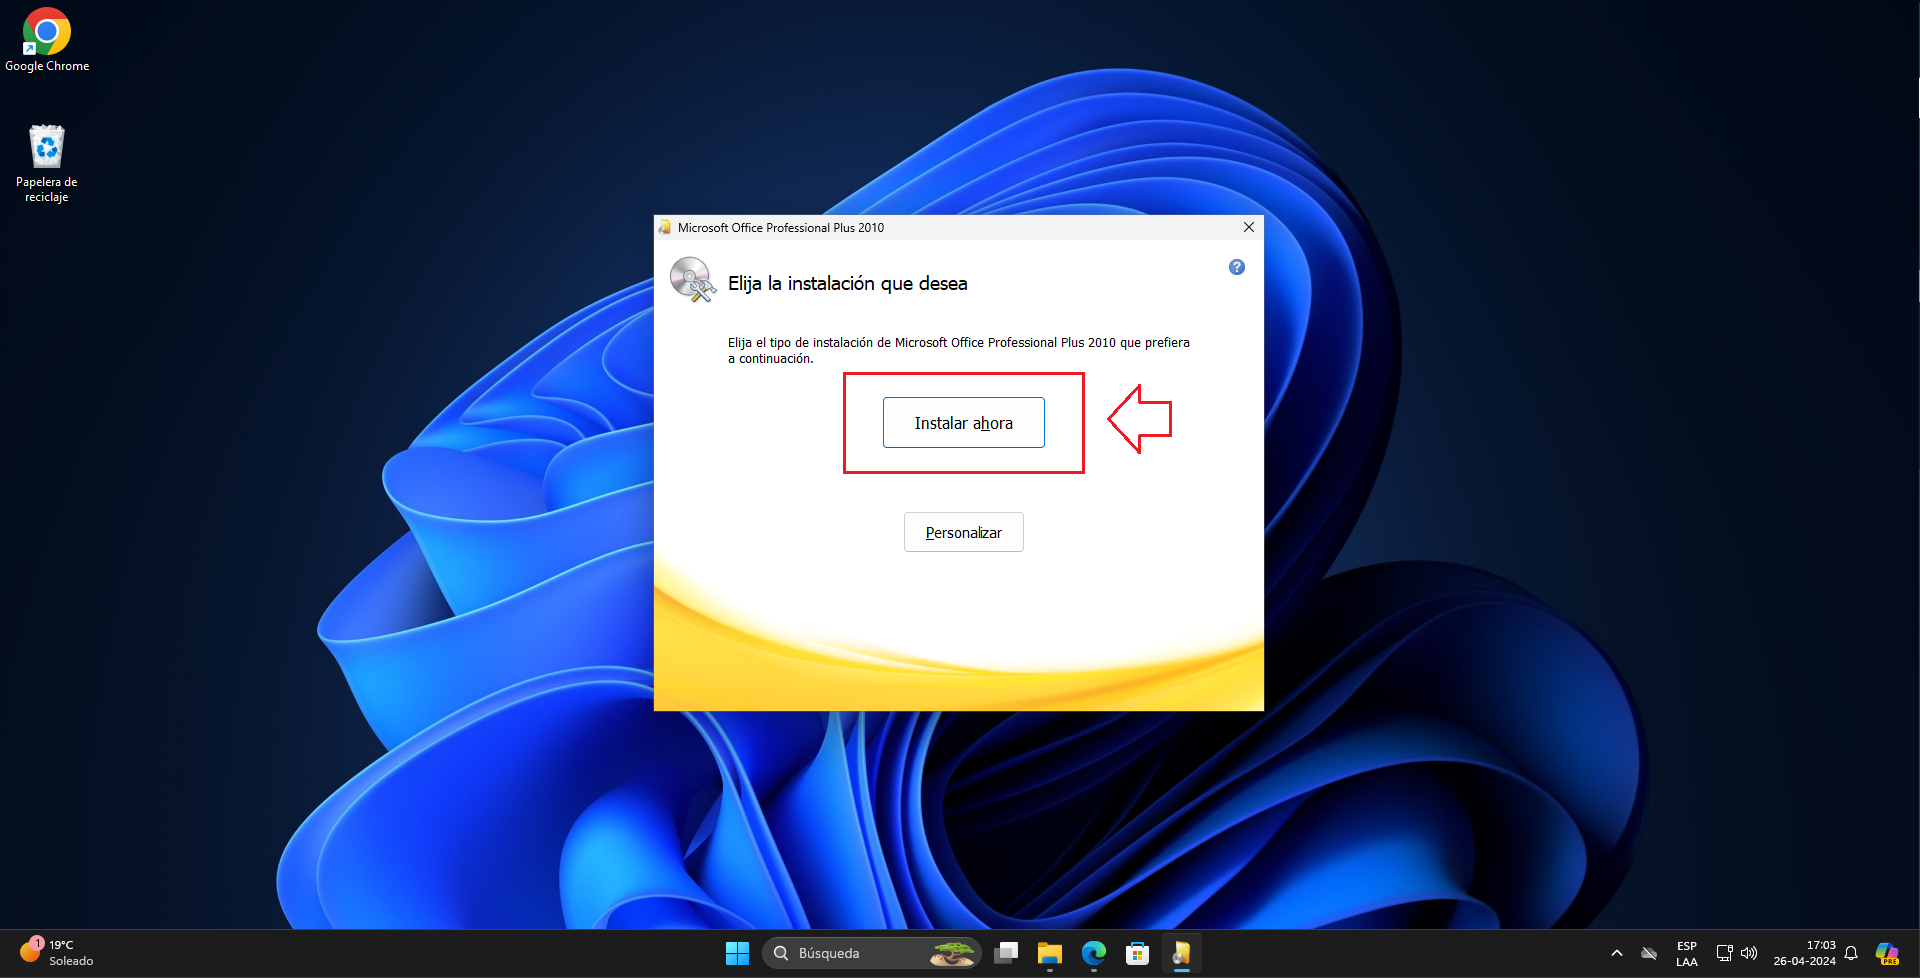
Task: Open the Copilot preview taskbar icon
Action: [x=1887, y=953]
